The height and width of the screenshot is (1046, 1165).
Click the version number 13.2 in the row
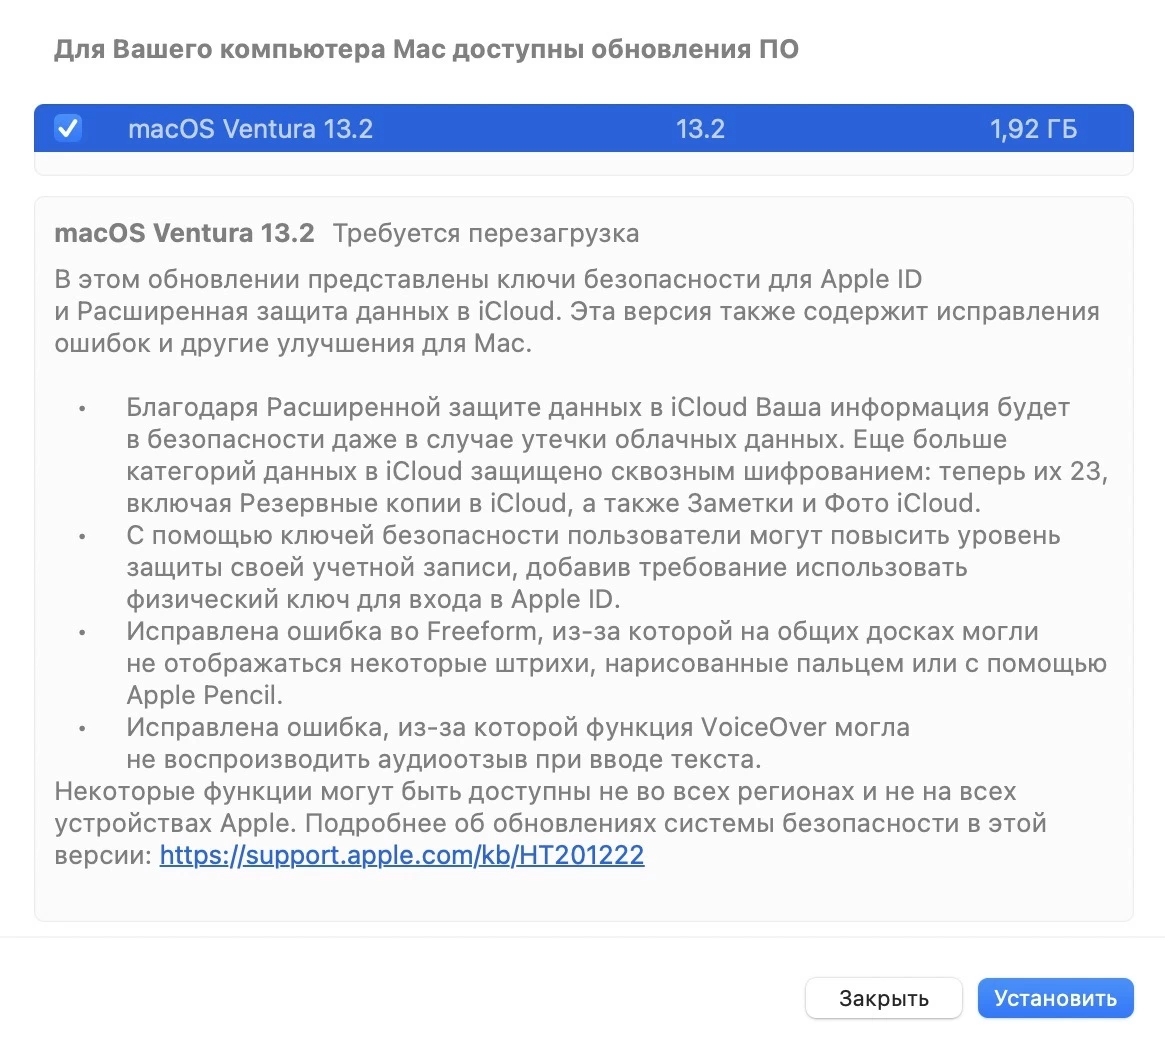coord(701,128)
